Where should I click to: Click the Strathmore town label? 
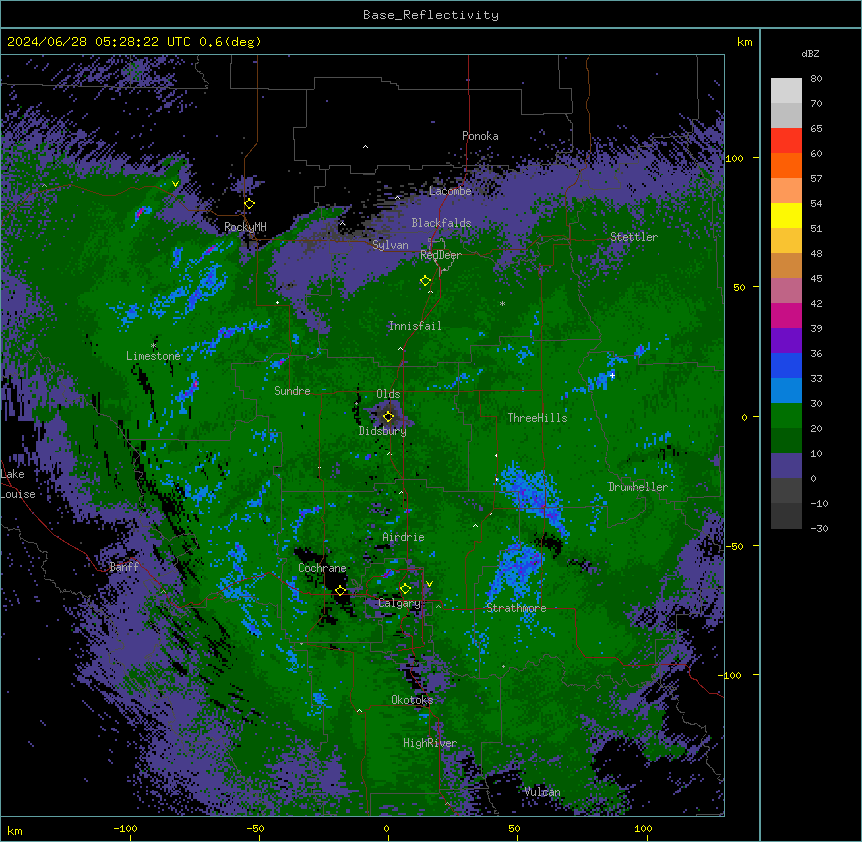click(516, 608)
